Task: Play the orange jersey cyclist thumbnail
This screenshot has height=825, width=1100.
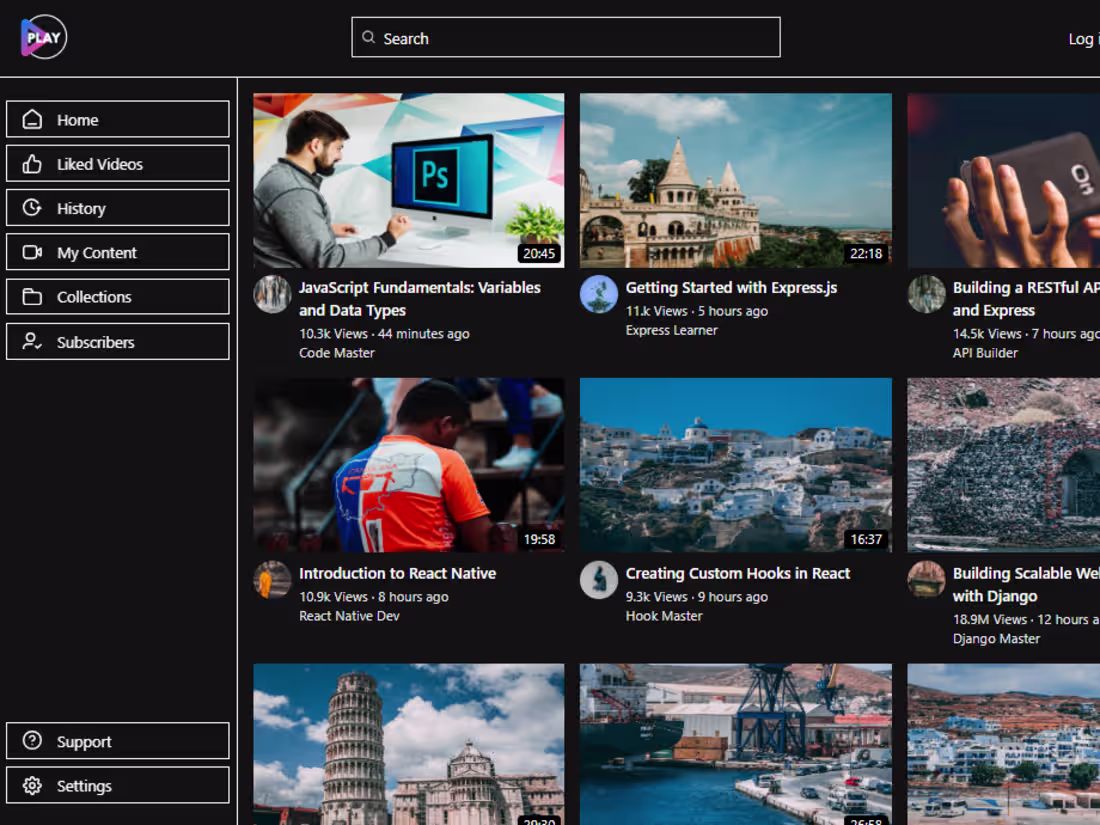Action: (x=408, y=465)
